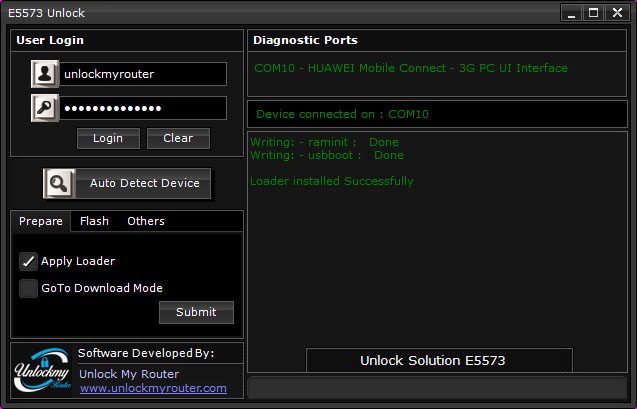Open the Others tab
The image size is (637, 409).
[x=146, y=221]
